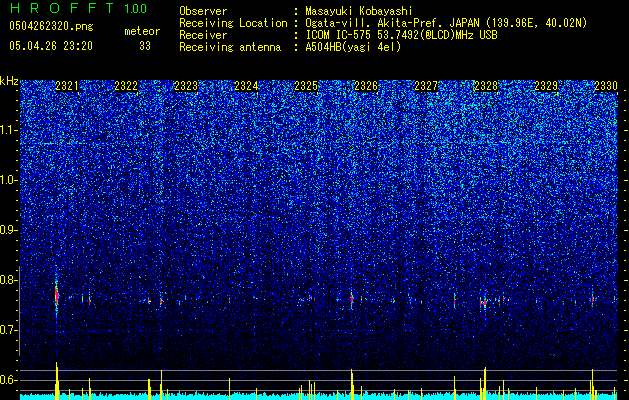Click the HROFFT 1.0.0 title text

coord(78,8)
